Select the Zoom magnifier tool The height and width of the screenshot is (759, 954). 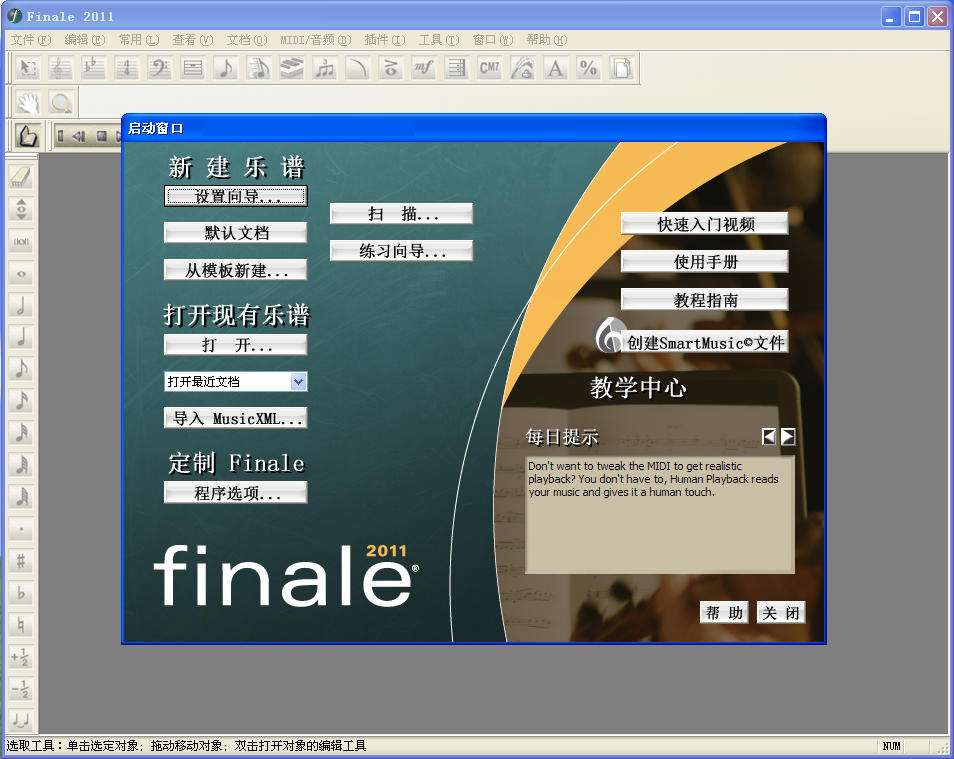[x=60, y=102]
